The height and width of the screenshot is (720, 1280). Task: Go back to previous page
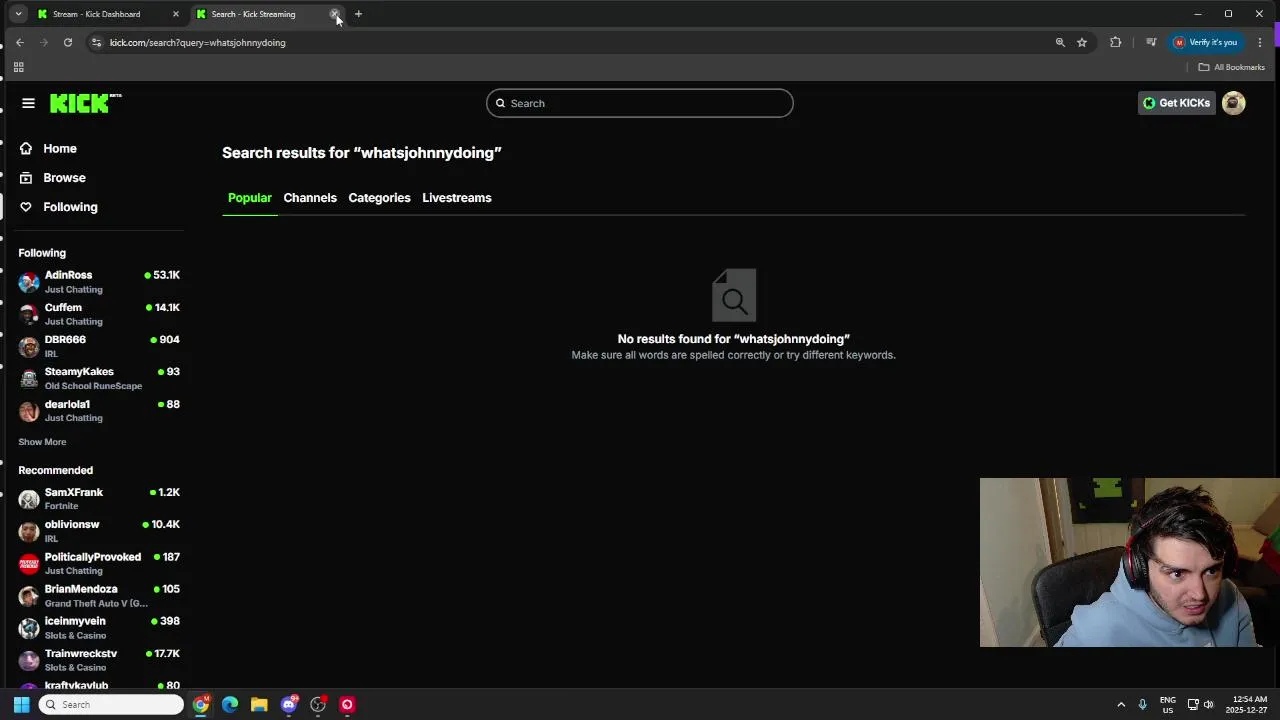[20, 42]
